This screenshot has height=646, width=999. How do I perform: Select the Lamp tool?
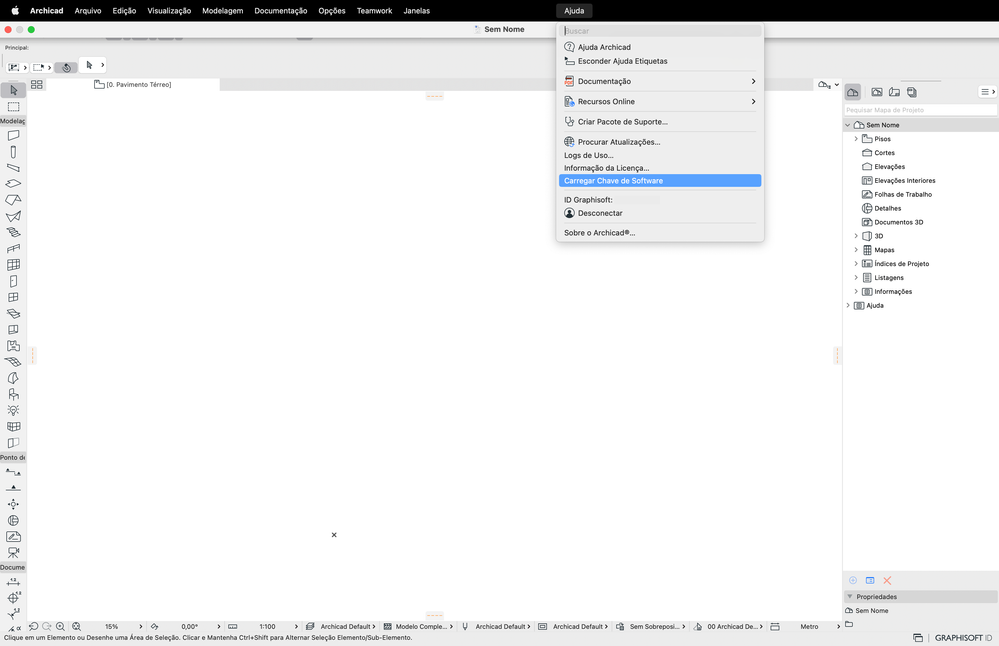[13, 411]
